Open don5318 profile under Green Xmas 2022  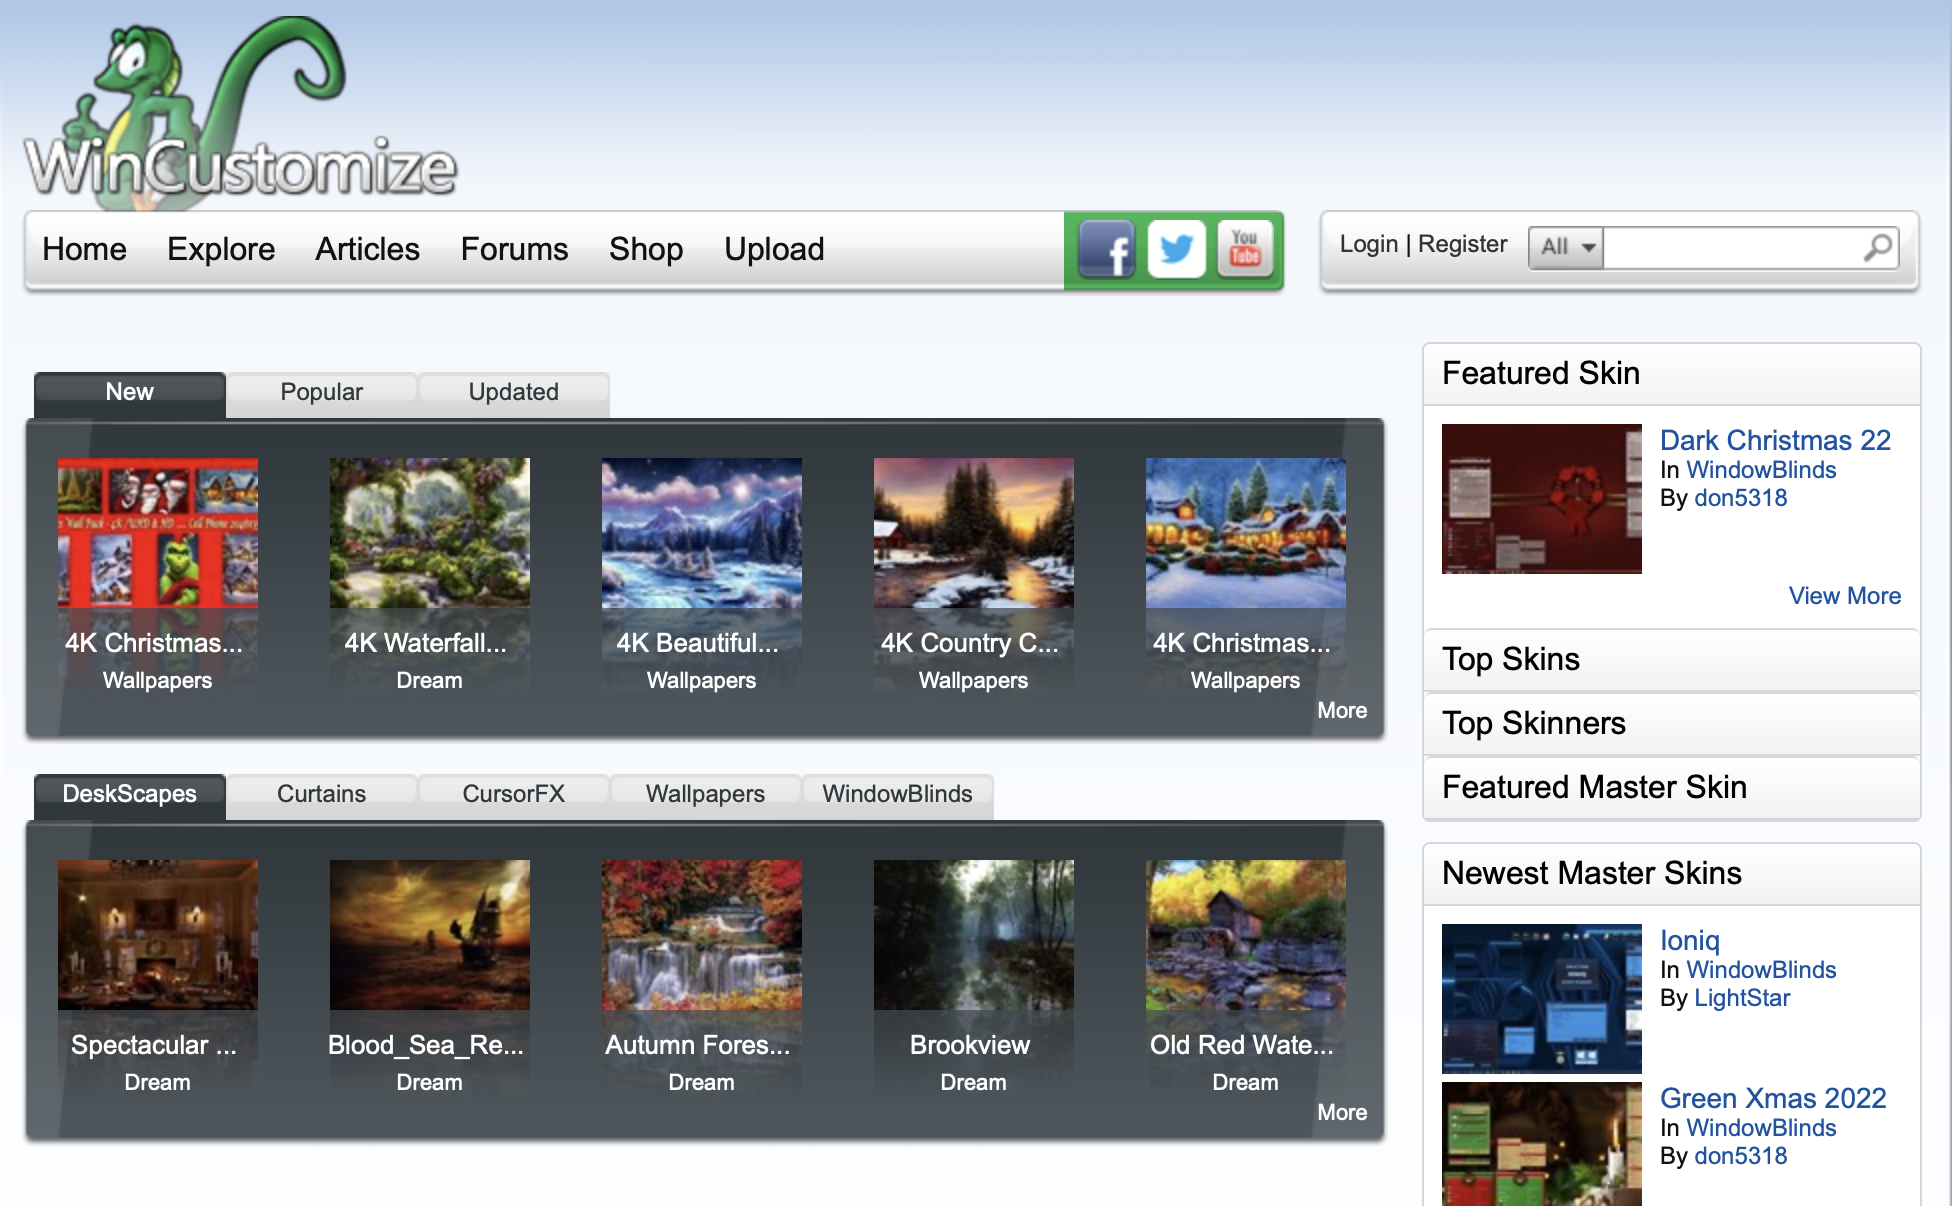(x=1740, y=1156)
